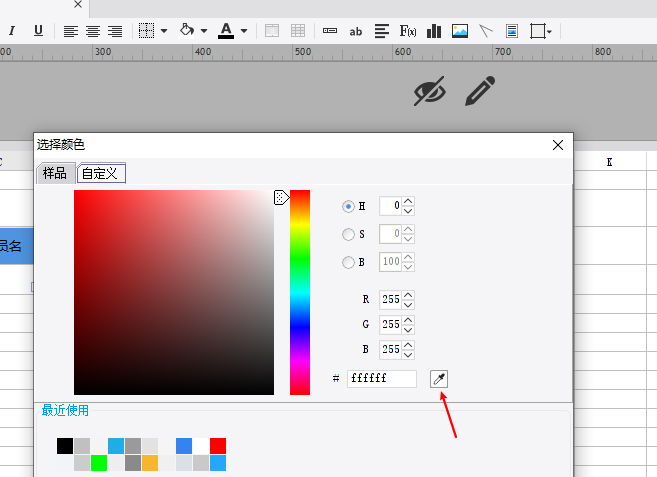Image resolution: width=657 pixels, height=477 pixels.
Task: Decrease H value with down arrow
Action: pos(408,211)
